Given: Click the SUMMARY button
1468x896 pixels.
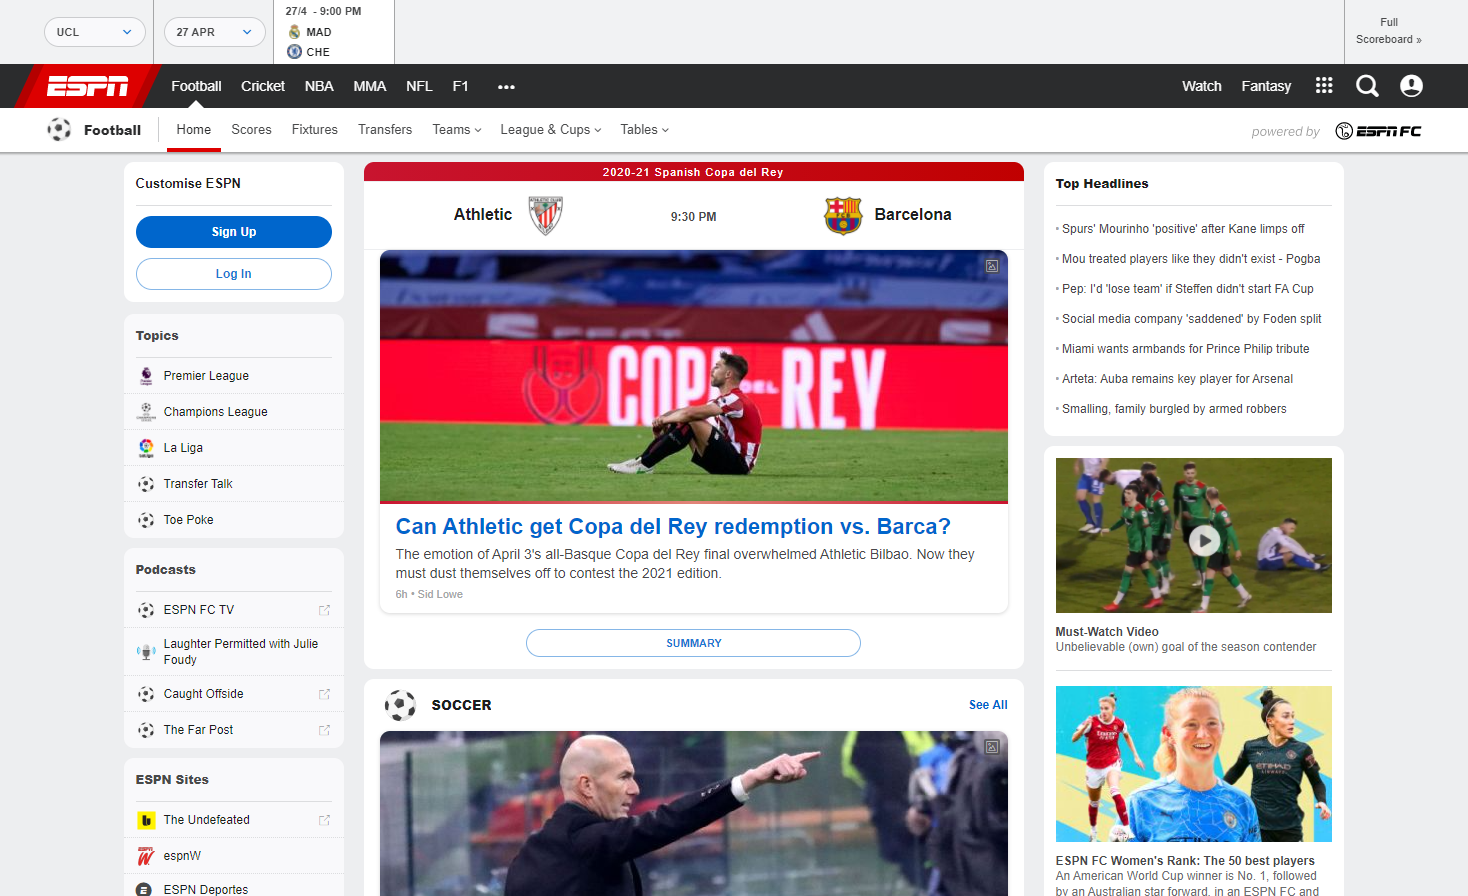Looking at the screenshot, I should pyautogui.click(x=693, y=643).
